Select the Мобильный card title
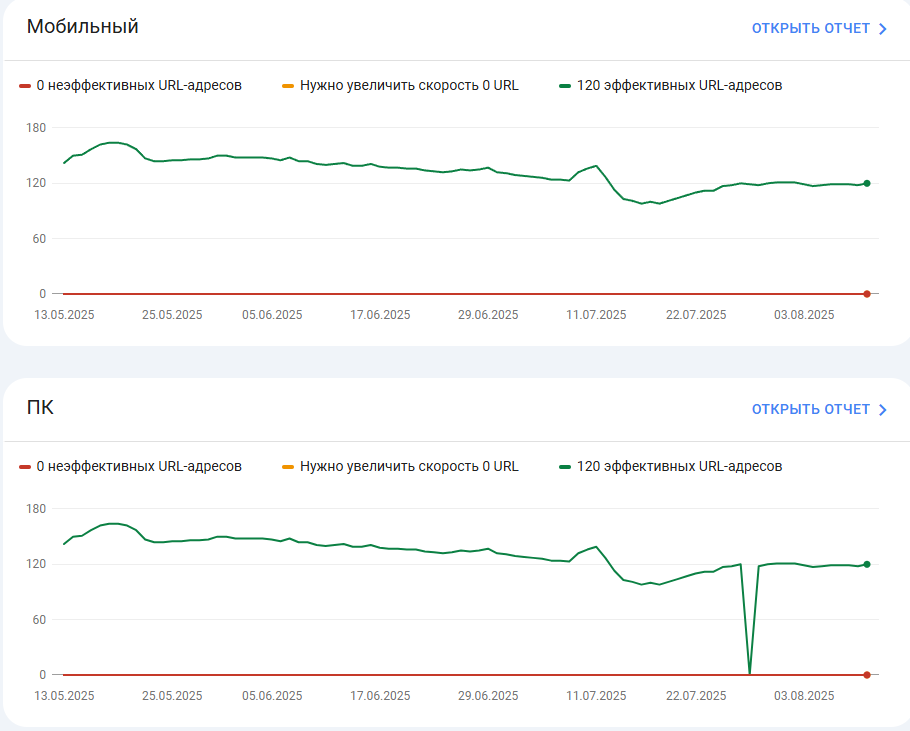 (82, 27)
